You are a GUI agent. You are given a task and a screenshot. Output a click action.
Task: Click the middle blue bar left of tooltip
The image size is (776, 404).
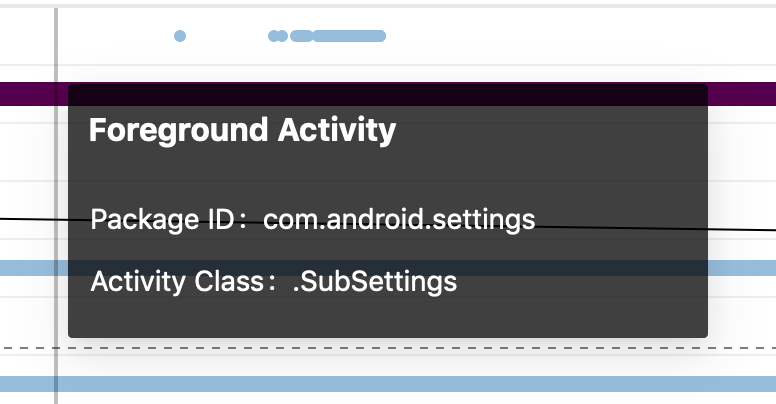tap(30, 268)
